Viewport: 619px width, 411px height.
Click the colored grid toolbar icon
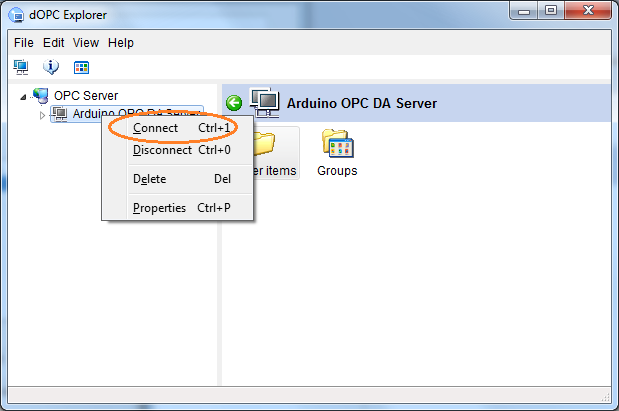click(81, 67)
